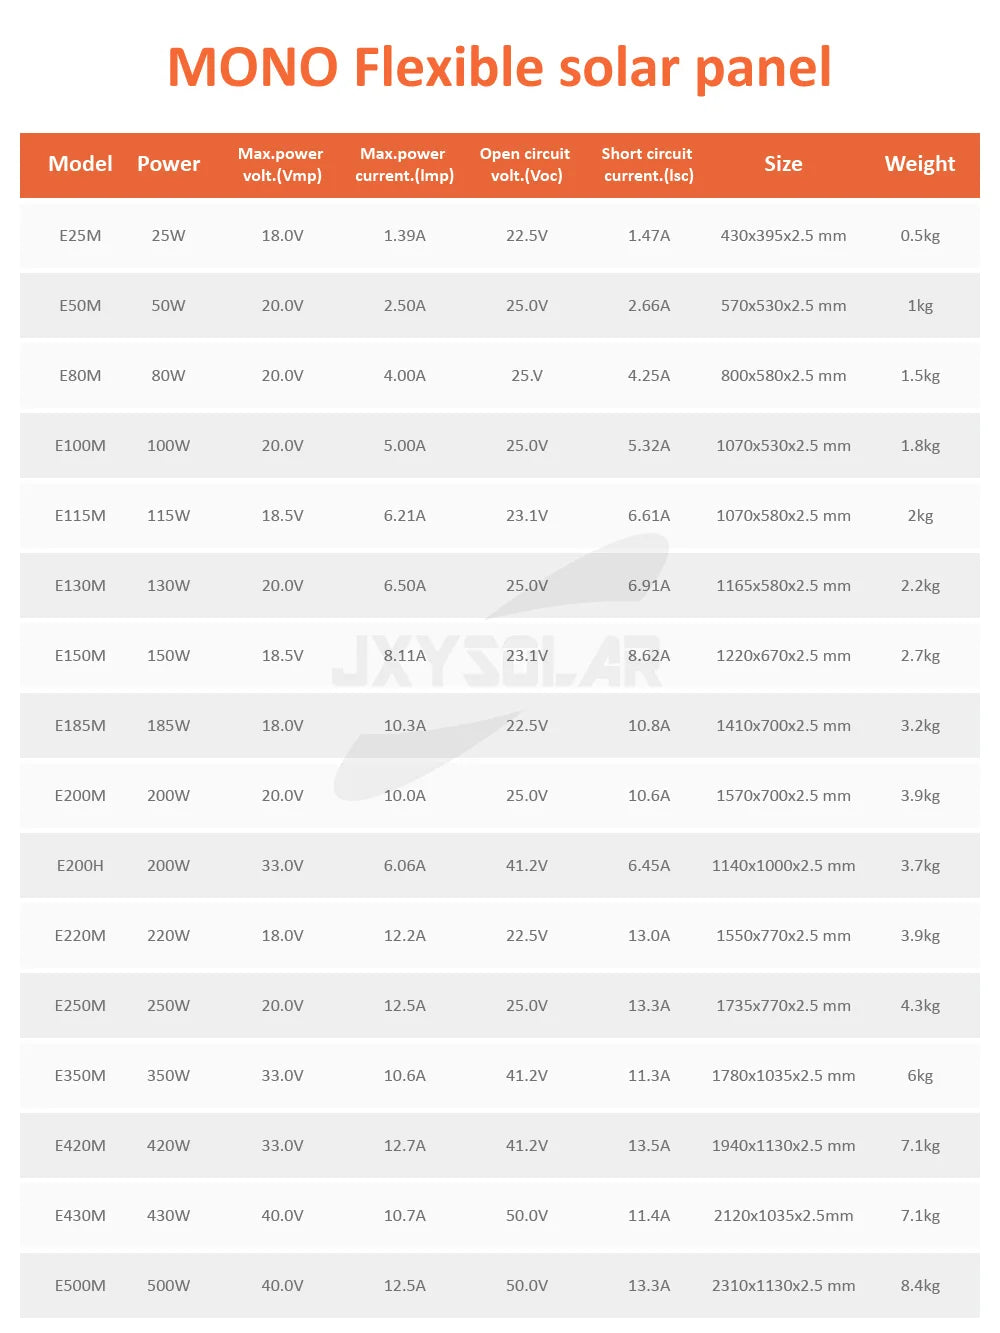
Task: Click the Short circuit current.(Isc) header
Action: pyautogui.click(x=648, y=164)
